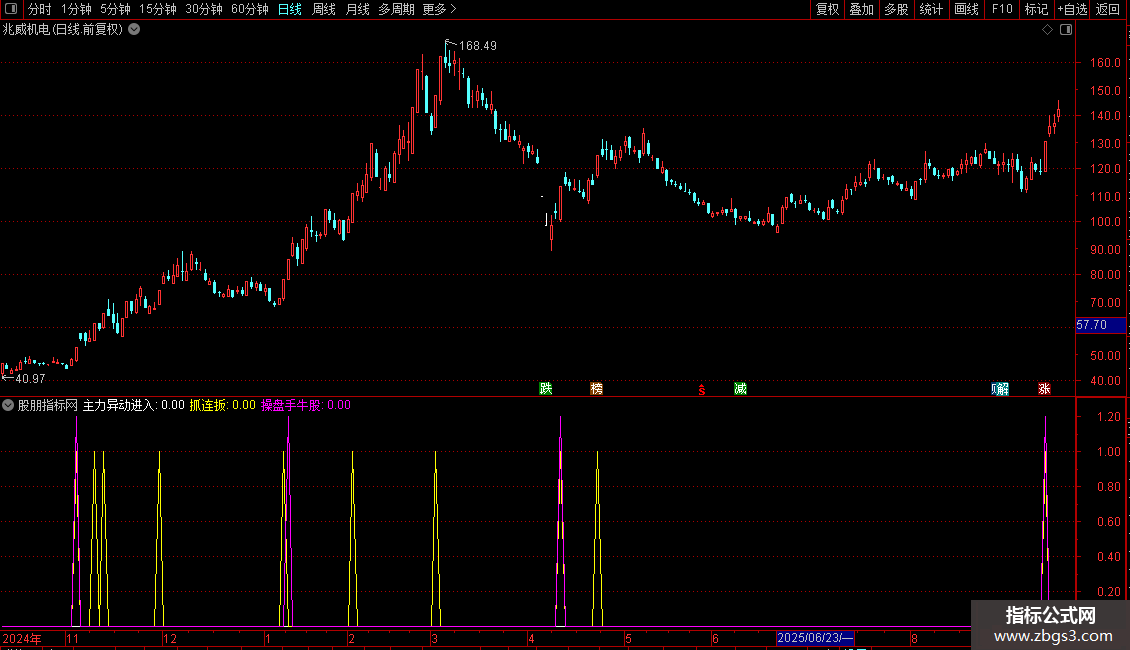Click the blue 财解 event marker
This screenshot has width=1130, height=650.
point(1000,388)
